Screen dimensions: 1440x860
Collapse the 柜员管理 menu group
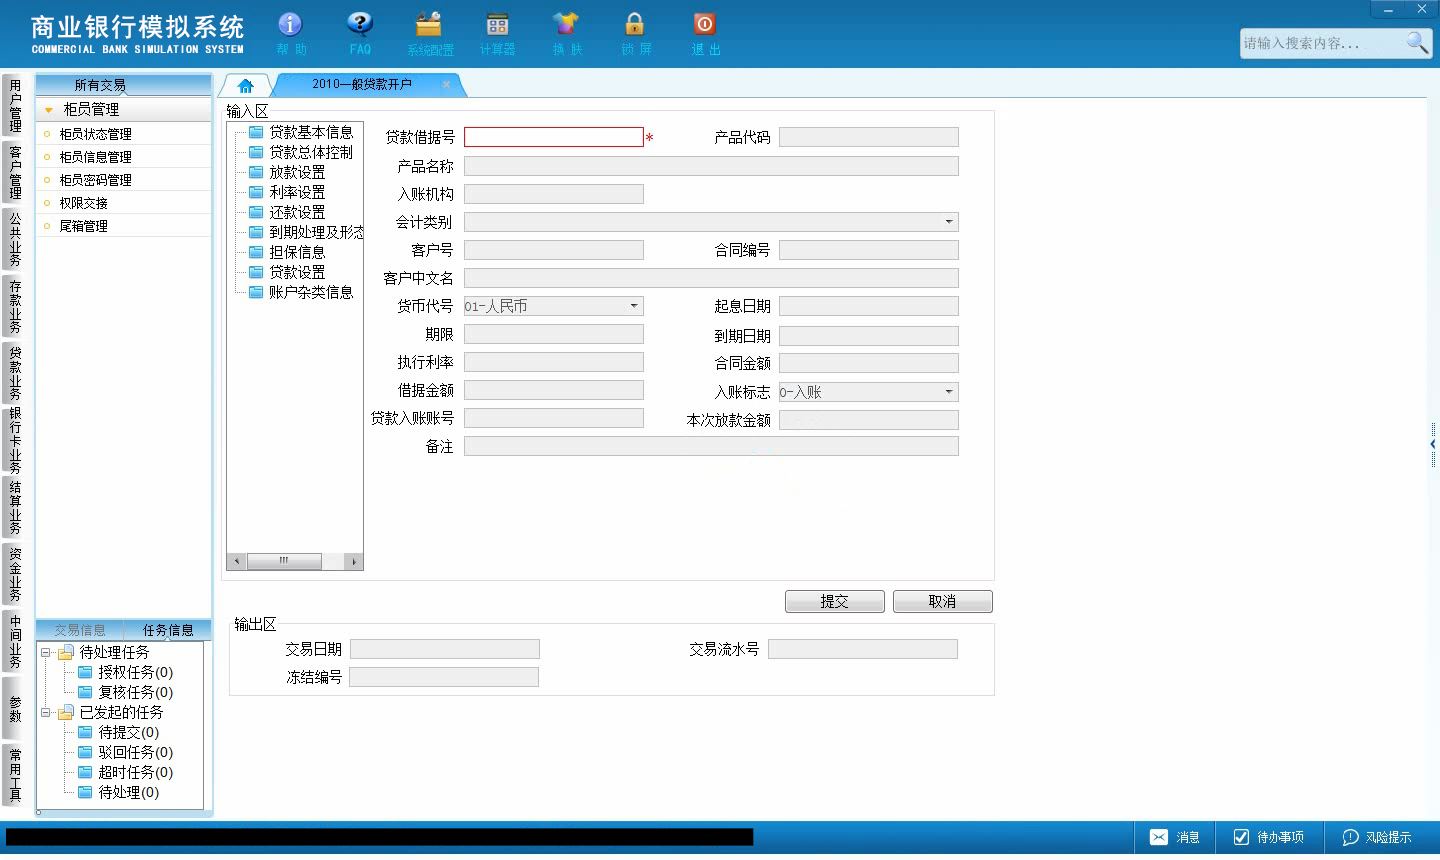pos(49,110)
